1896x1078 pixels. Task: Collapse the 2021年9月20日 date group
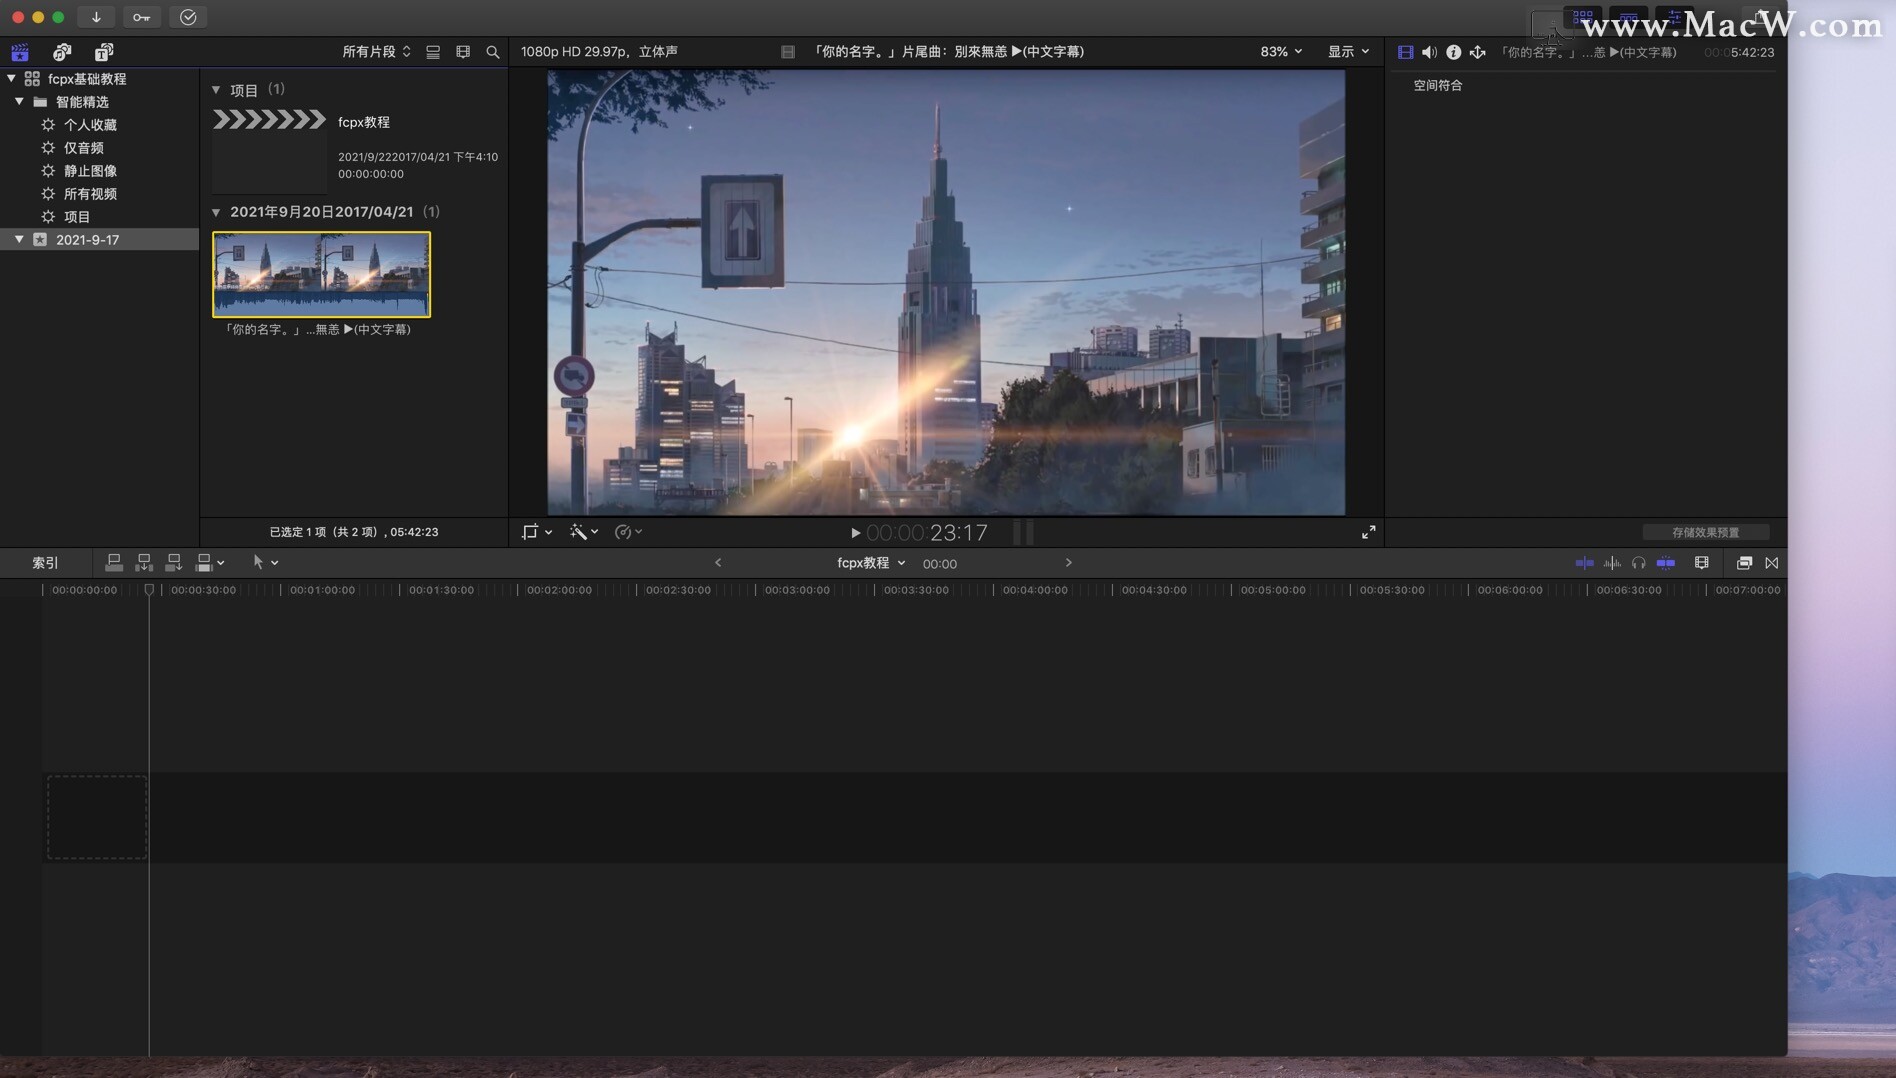point(216,212)
